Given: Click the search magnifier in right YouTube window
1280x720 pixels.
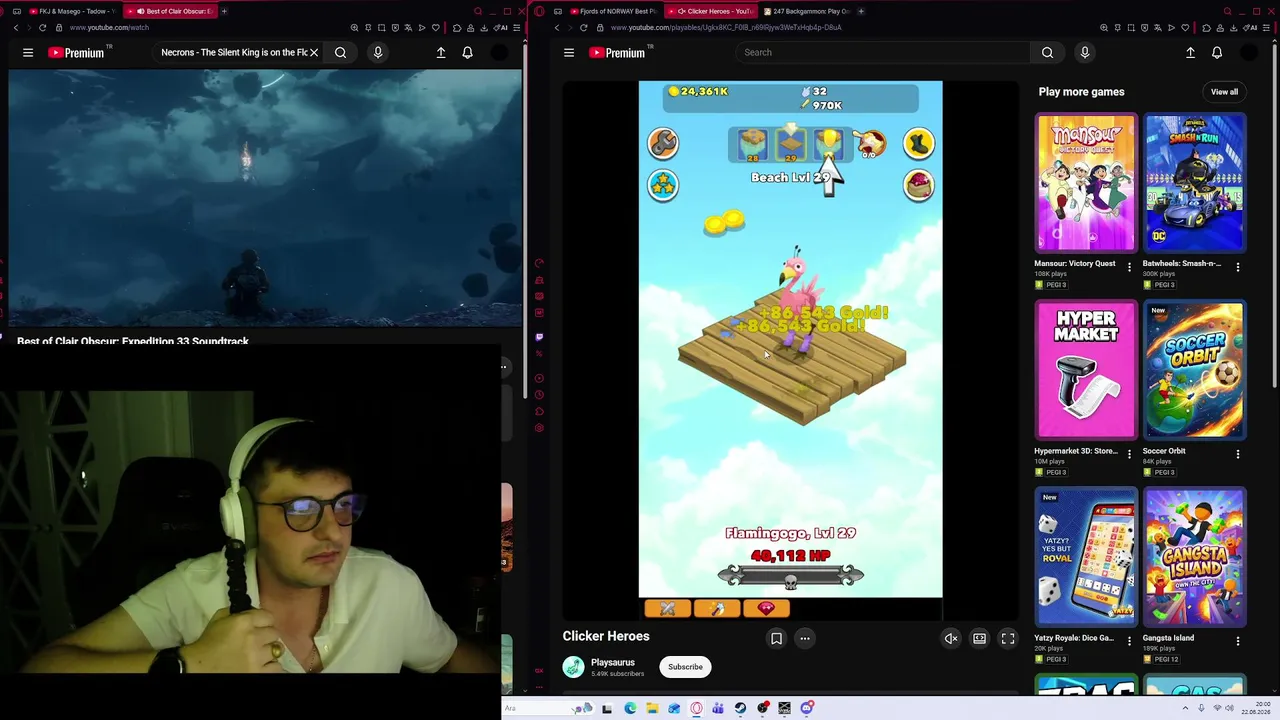Looking at the screenshot, I should coord(1047,52).
